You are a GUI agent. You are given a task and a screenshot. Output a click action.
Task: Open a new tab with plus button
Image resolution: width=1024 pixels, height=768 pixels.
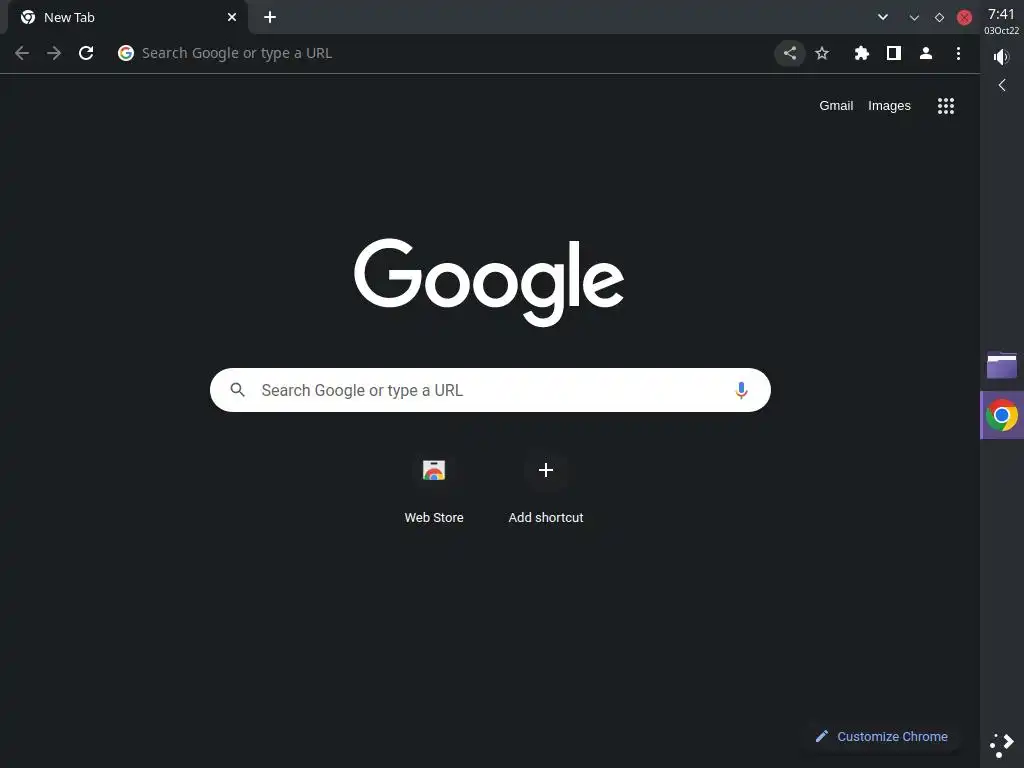270,17
